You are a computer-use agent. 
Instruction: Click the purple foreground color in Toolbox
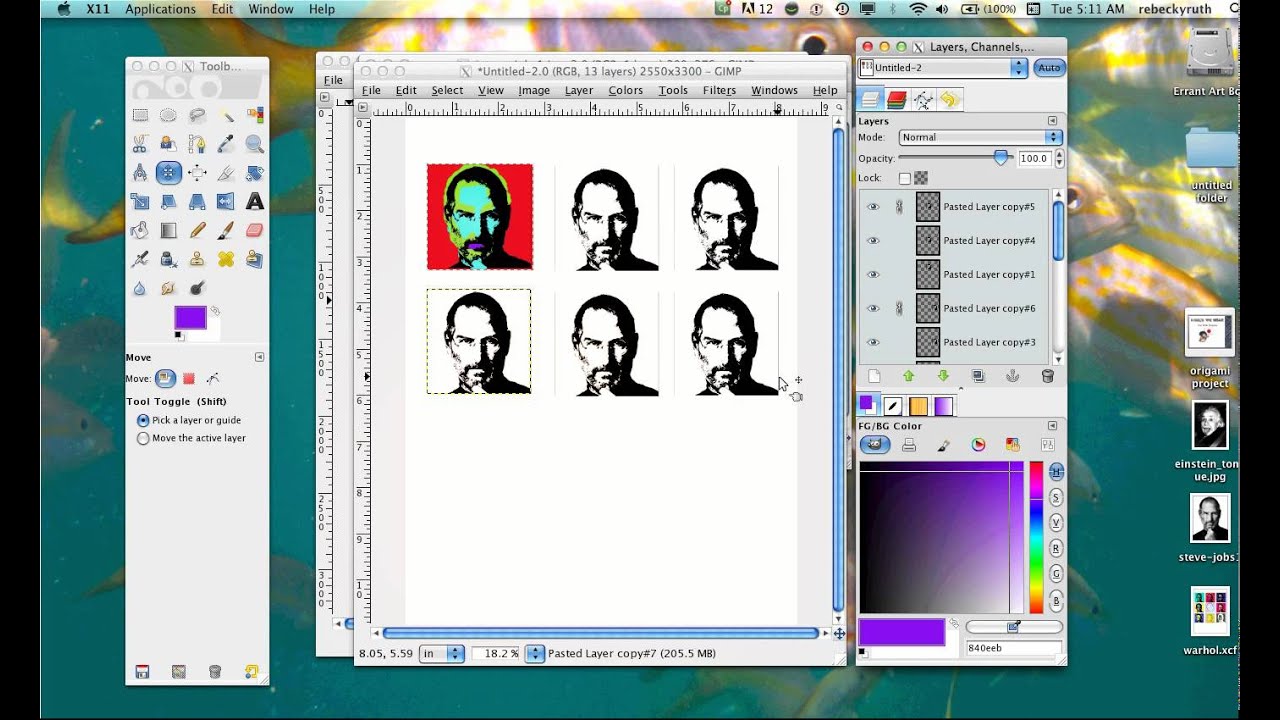189,317
